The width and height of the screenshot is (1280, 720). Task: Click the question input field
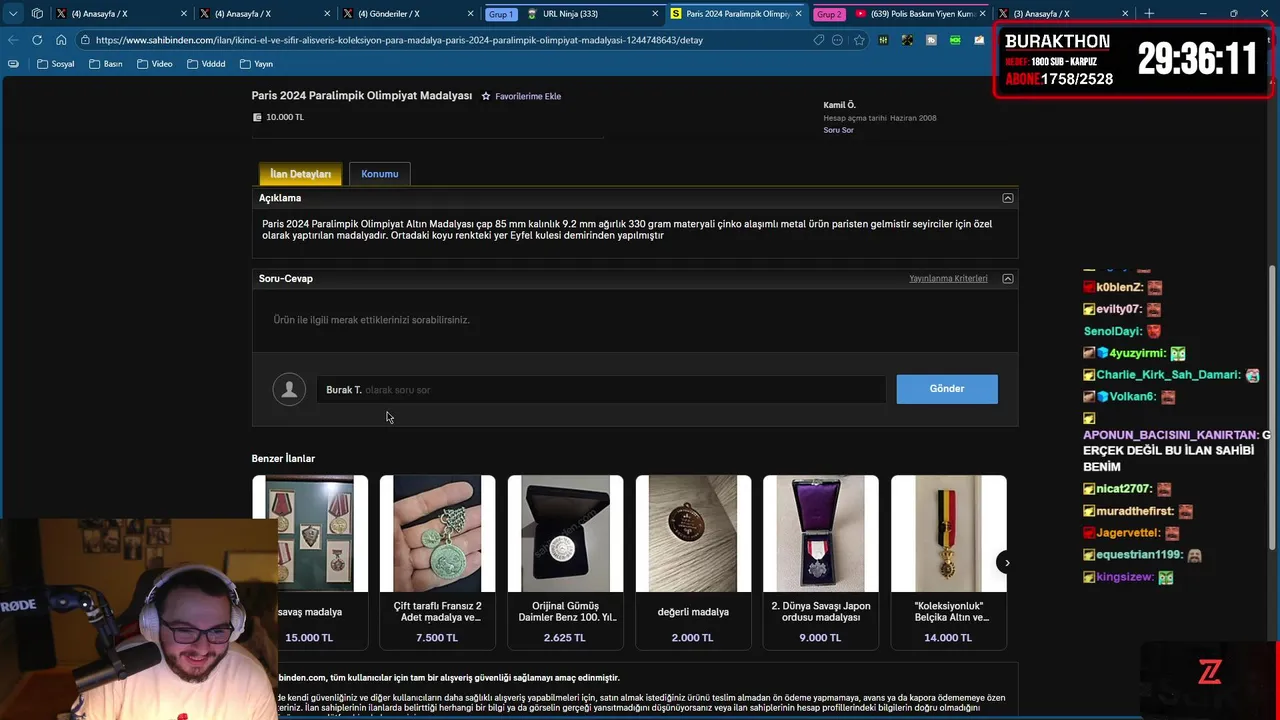(601, 389)
